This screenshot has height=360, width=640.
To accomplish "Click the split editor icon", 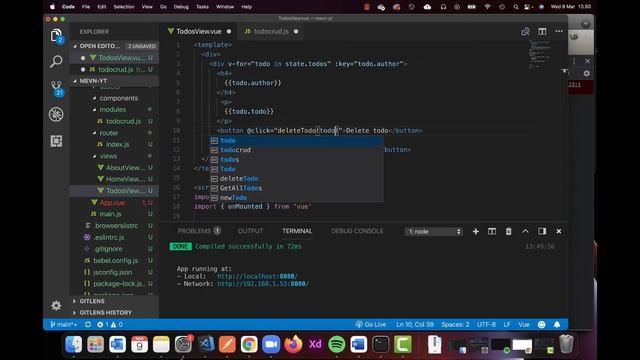I will tap(542, 31).
